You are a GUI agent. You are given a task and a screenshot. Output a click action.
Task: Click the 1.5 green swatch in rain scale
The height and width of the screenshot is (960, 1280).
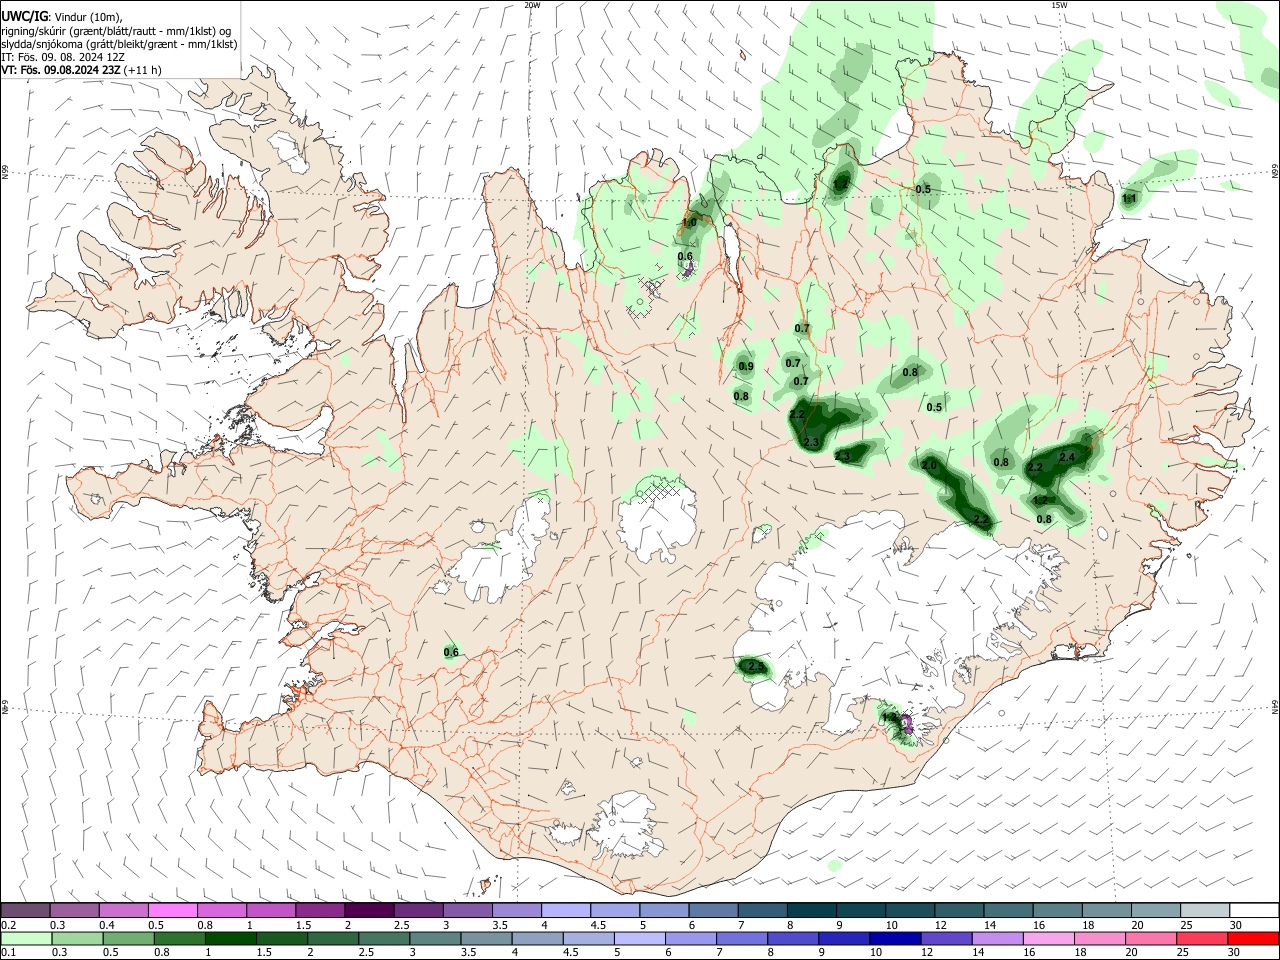[281, 939]
